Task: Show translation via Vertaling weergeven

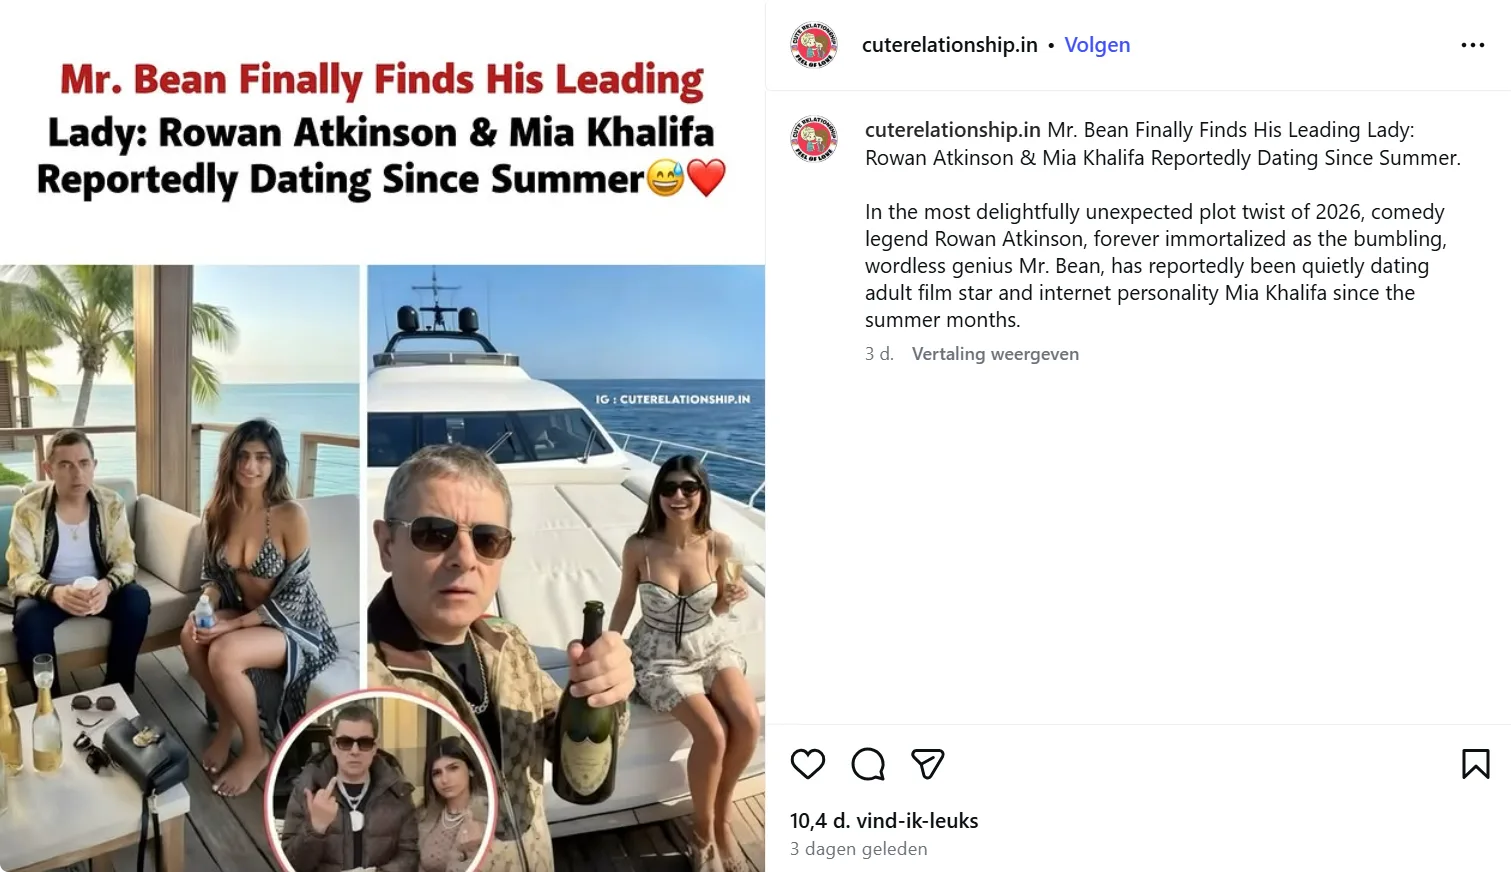Action: (x=995, y=353)
